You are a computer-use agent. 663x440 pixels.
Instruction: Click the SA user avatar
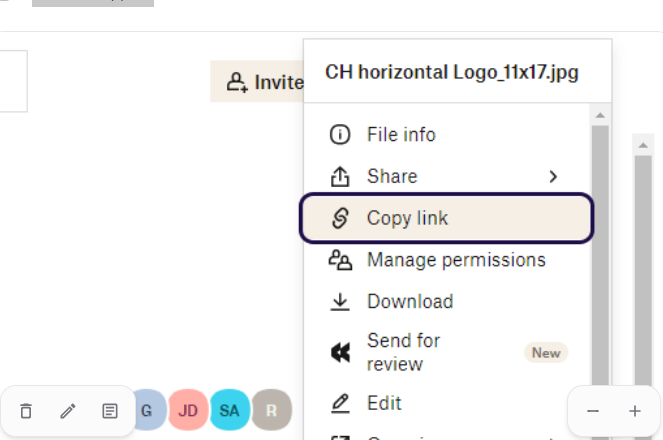(x=230, y=410)
